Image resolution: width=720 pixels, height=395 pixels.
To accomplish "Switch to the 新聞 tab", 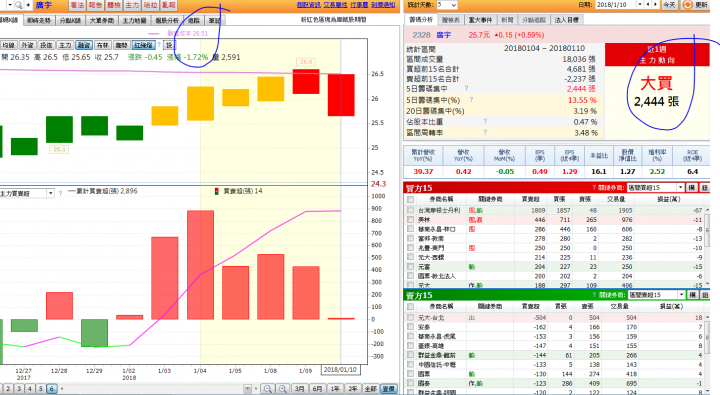I will coord(507,20).
